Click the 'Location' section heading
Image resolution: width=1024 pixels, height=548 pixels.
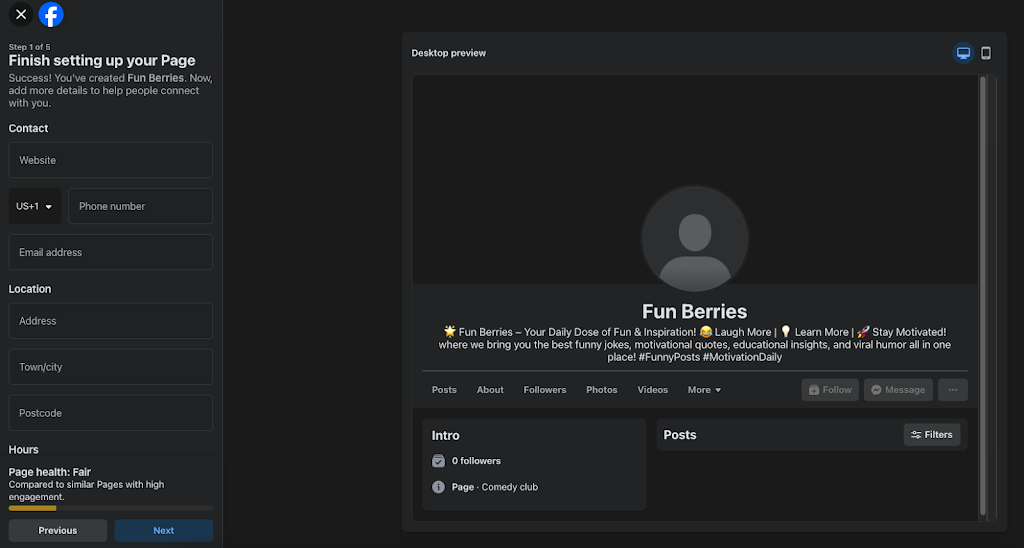click(29, 289)
